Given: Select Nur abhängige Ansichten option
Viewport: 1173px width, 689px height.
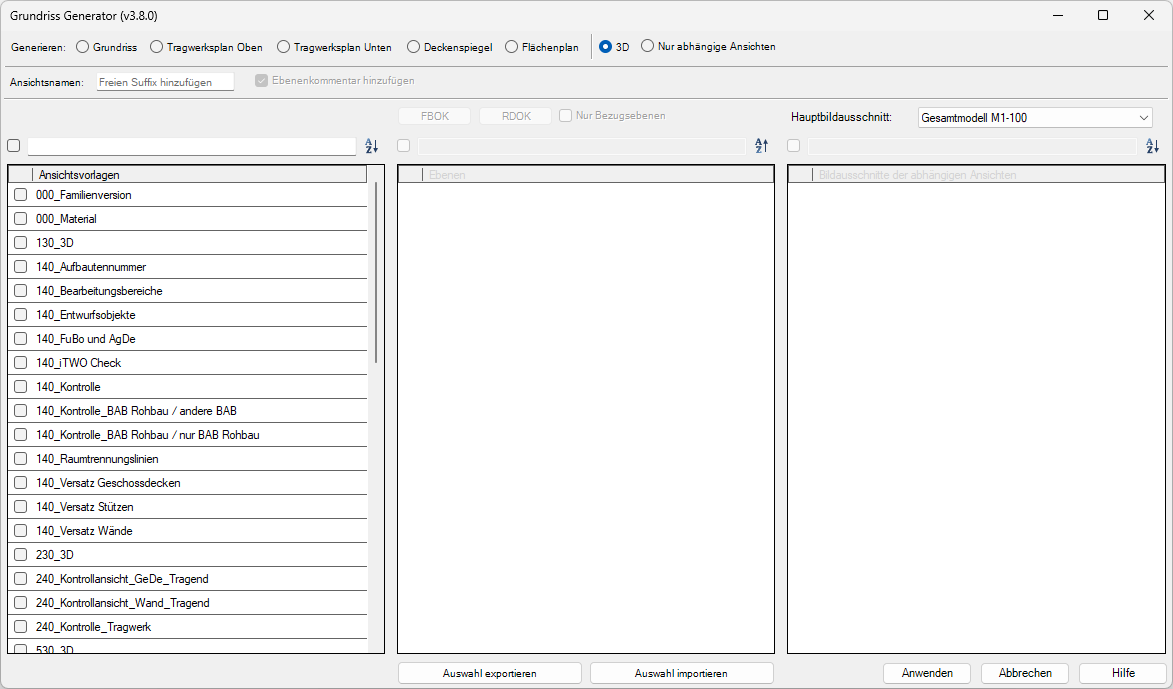Looking at the screenshot, I should (647, 46).
